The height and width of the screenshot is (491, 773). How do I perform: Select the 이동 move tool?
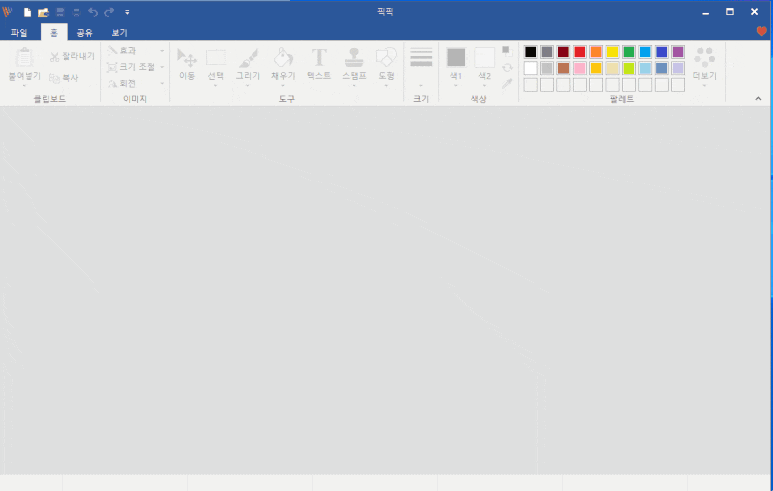[187, 64]
